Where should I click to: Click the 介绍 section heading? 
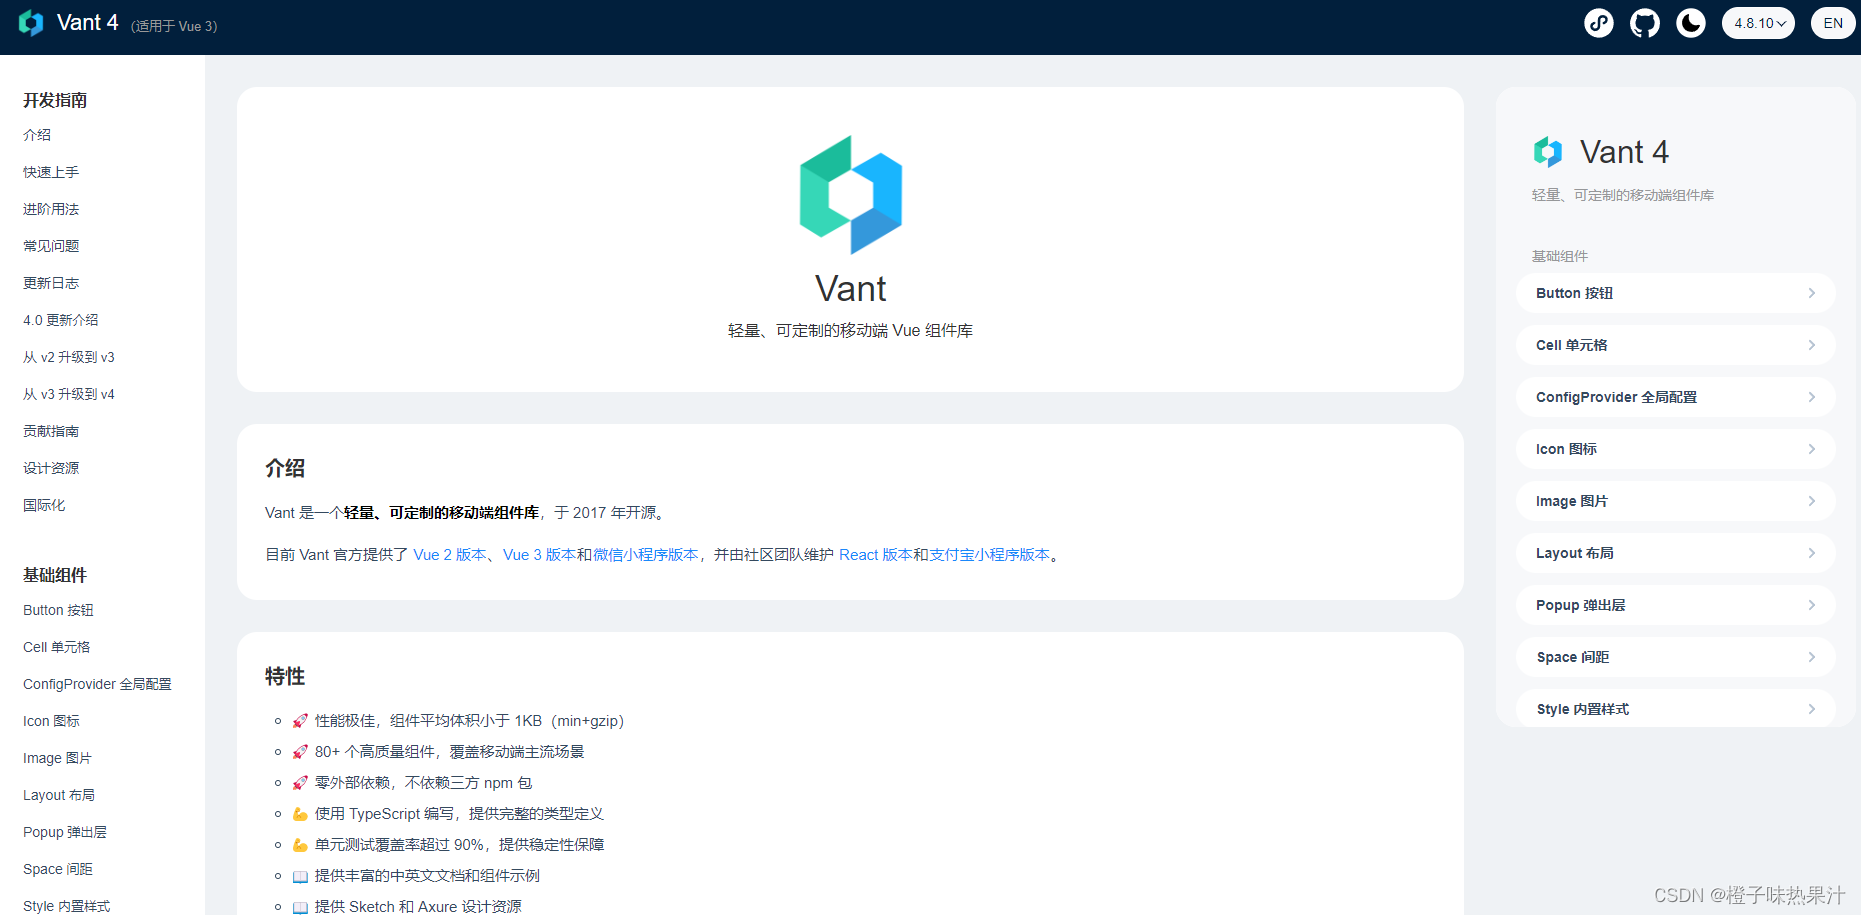(x=285, y=468)
